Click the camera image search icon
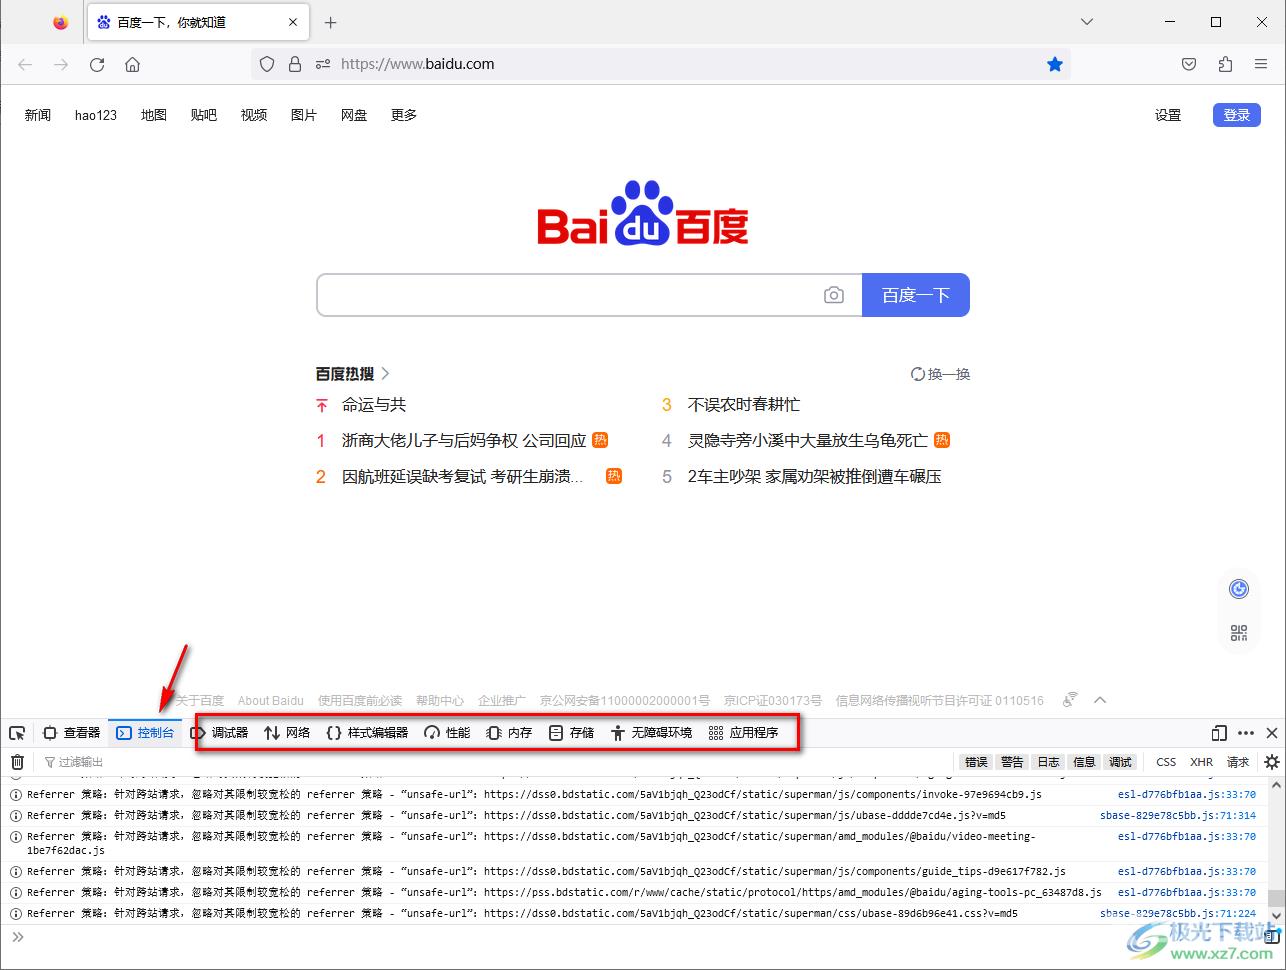This screenshot has width=1286, height=970. [834, 295]
